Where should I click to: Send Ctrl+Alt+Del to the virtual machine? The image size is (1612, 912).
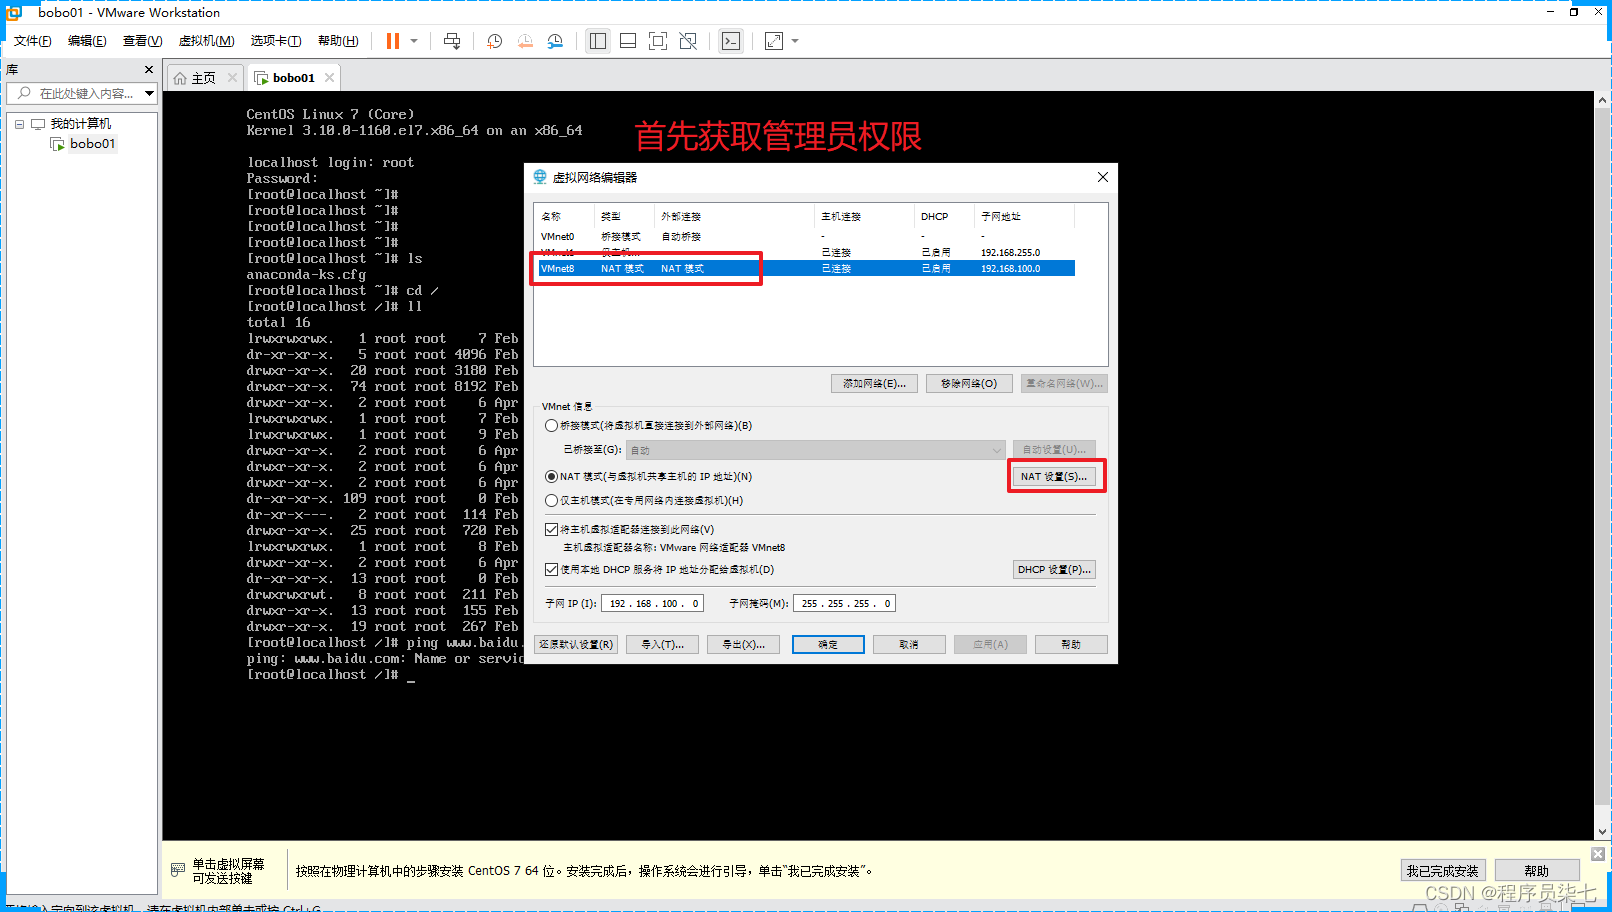pyautogui.click(x=452, y=41)
